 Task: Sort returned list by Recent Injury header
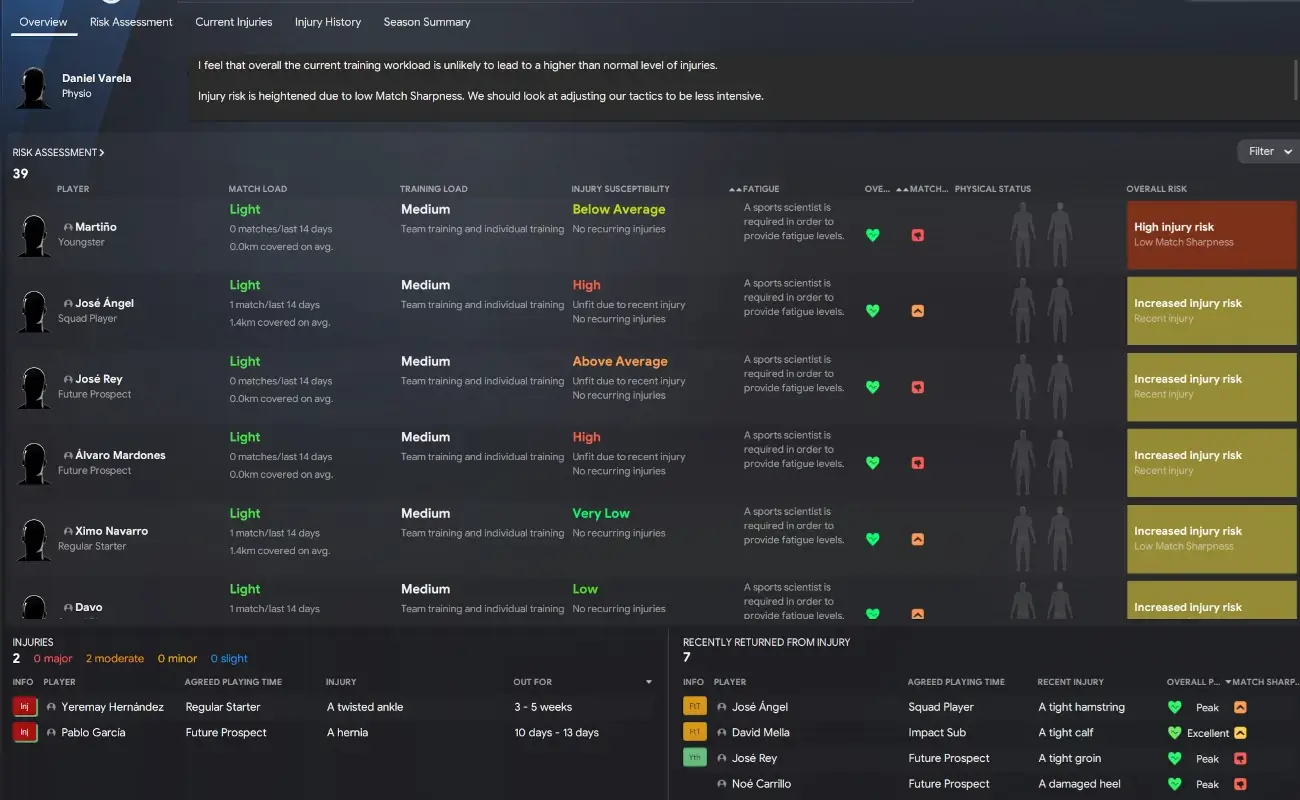click(x=1070, y=682)
